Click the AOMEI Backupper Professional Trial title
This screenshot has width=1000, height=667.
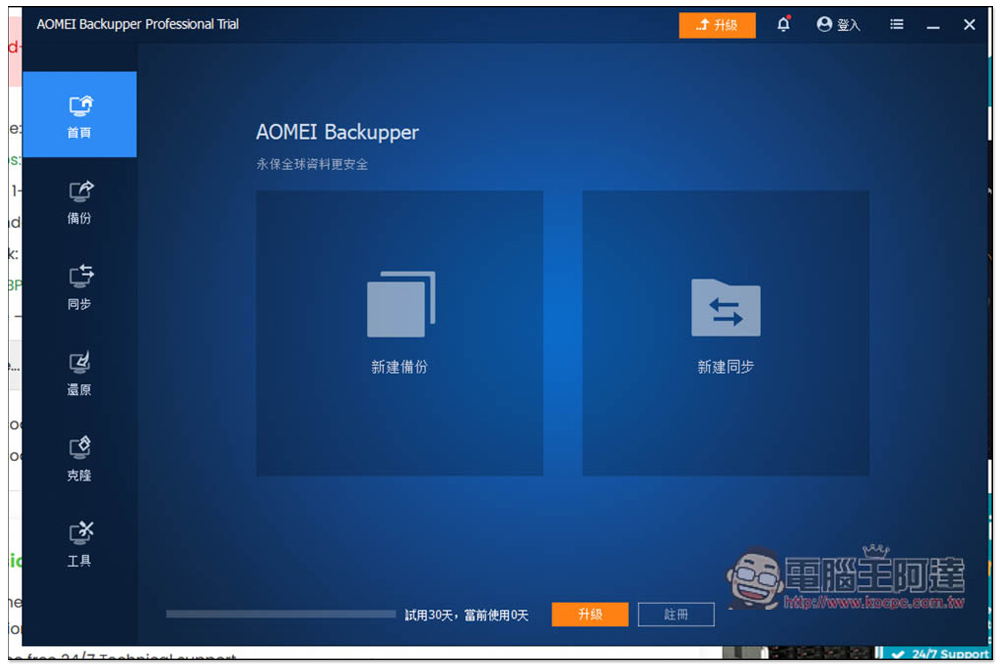tap(138, 24)
